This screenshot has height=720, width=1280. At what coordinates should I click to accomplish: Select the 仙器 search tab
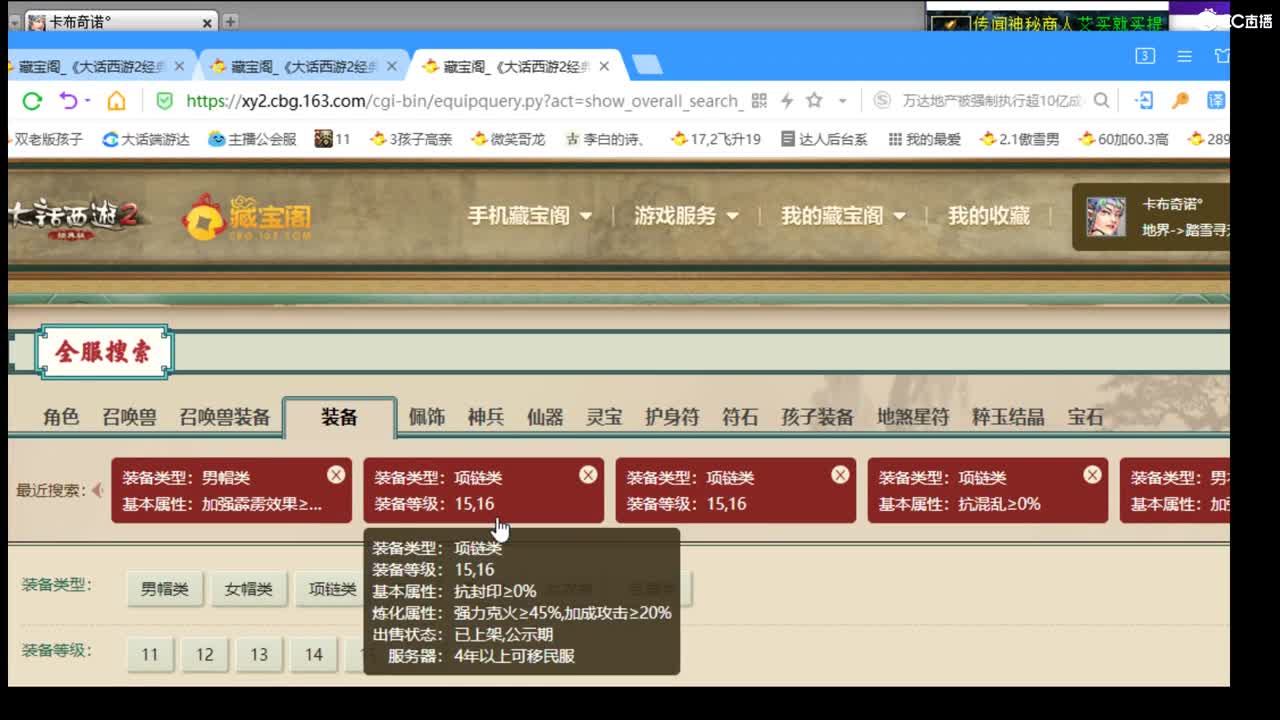tap(545, 417)
